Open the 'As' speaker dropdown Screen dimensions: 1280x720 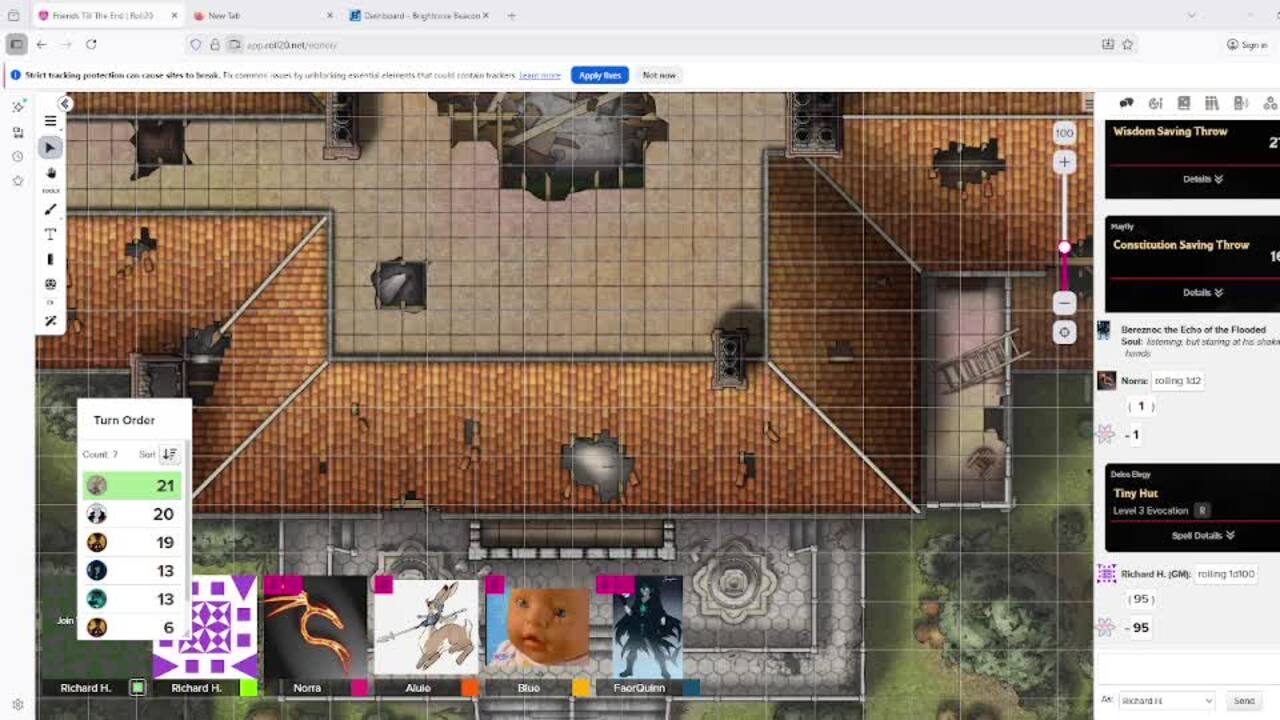pyautogui.click(x=1165, y=701)
